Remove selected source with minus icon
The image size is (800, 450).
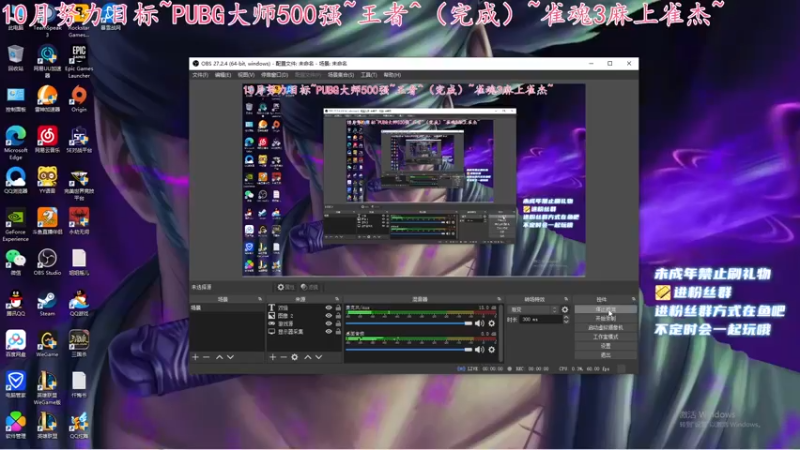(283, 357)
